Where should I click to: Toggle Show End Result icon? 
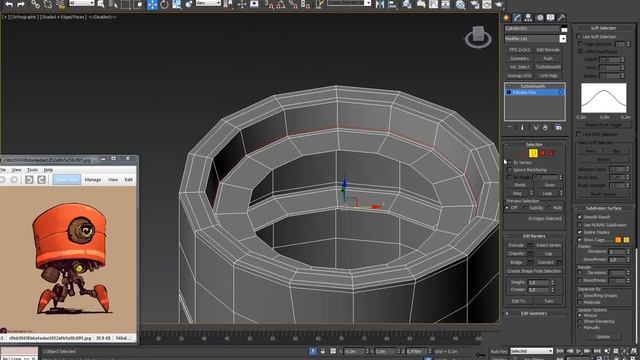click(x=522, y=128)
